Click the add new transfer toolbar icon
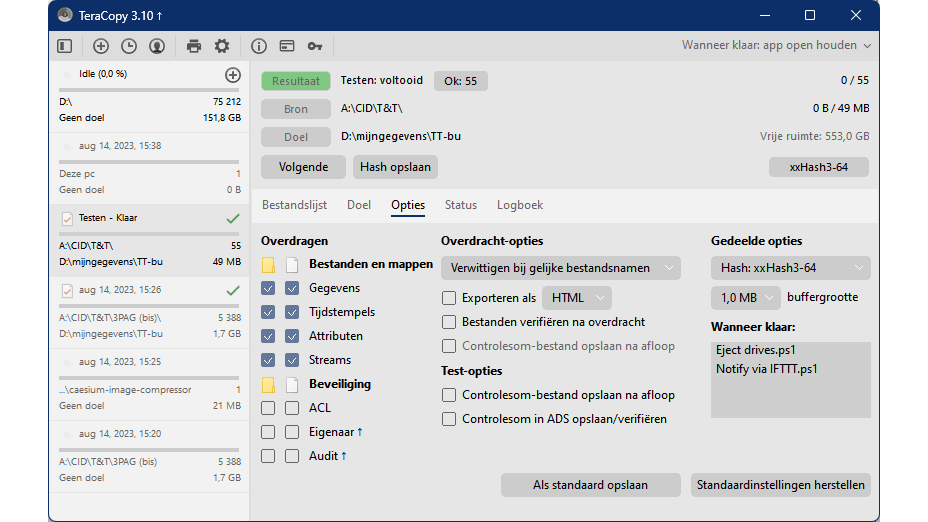 coord(101,46)
